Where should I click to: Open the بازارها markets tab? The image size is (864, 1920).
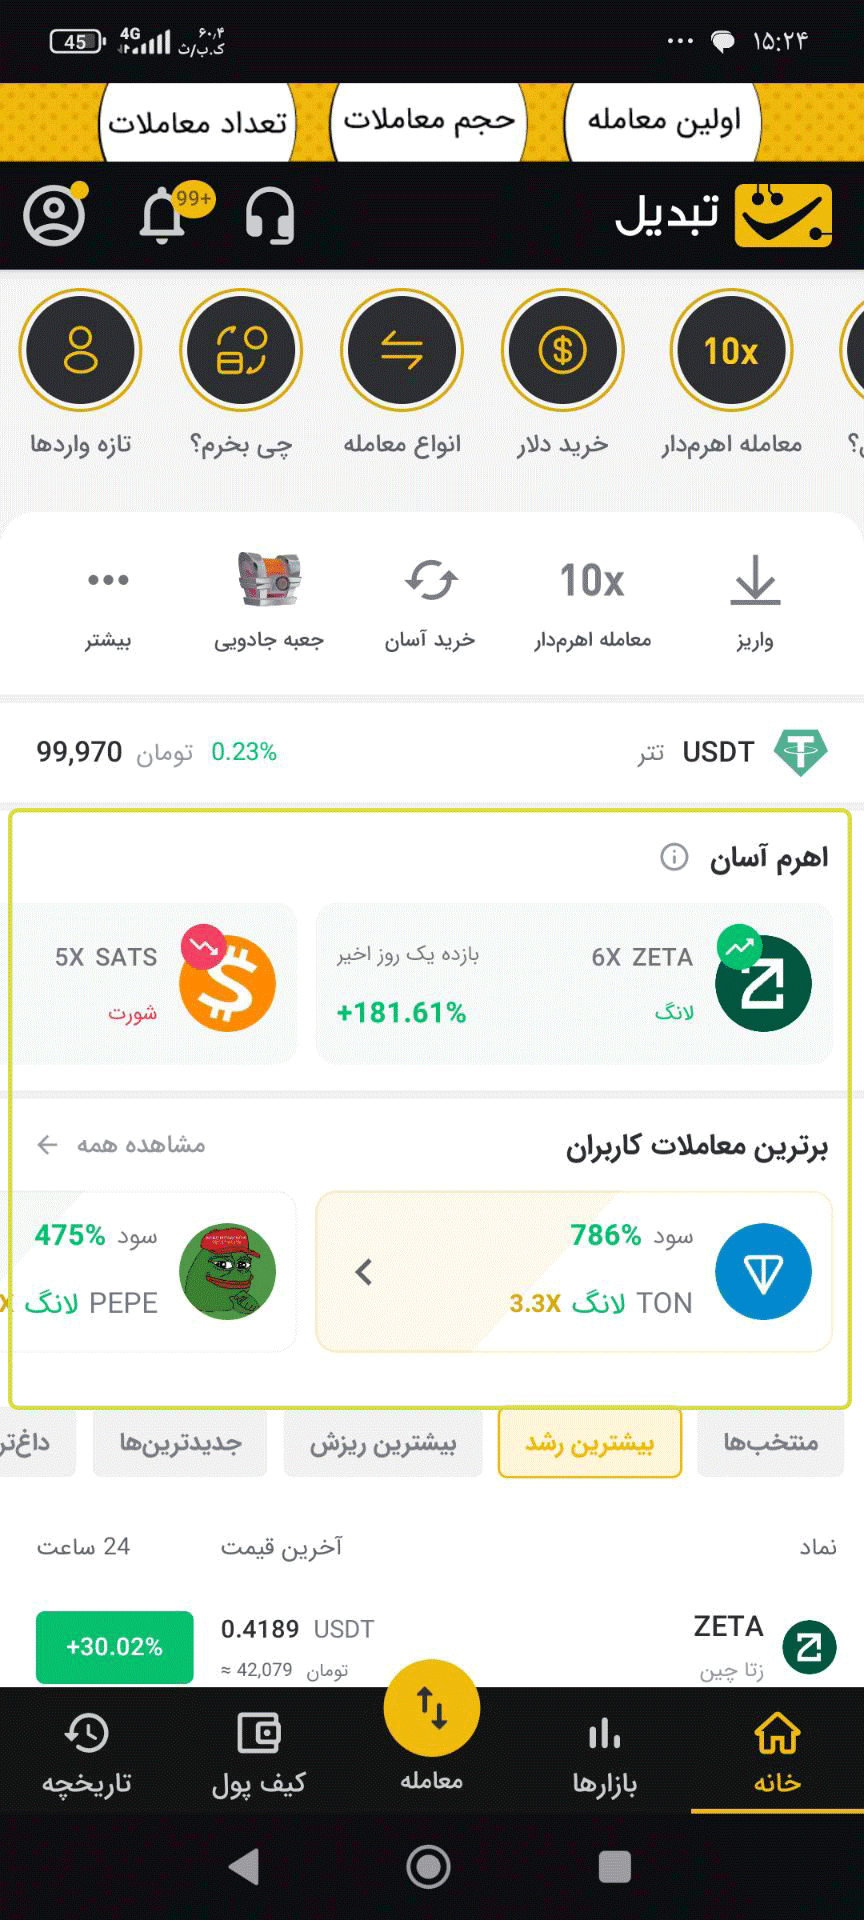click(604, 1752)
